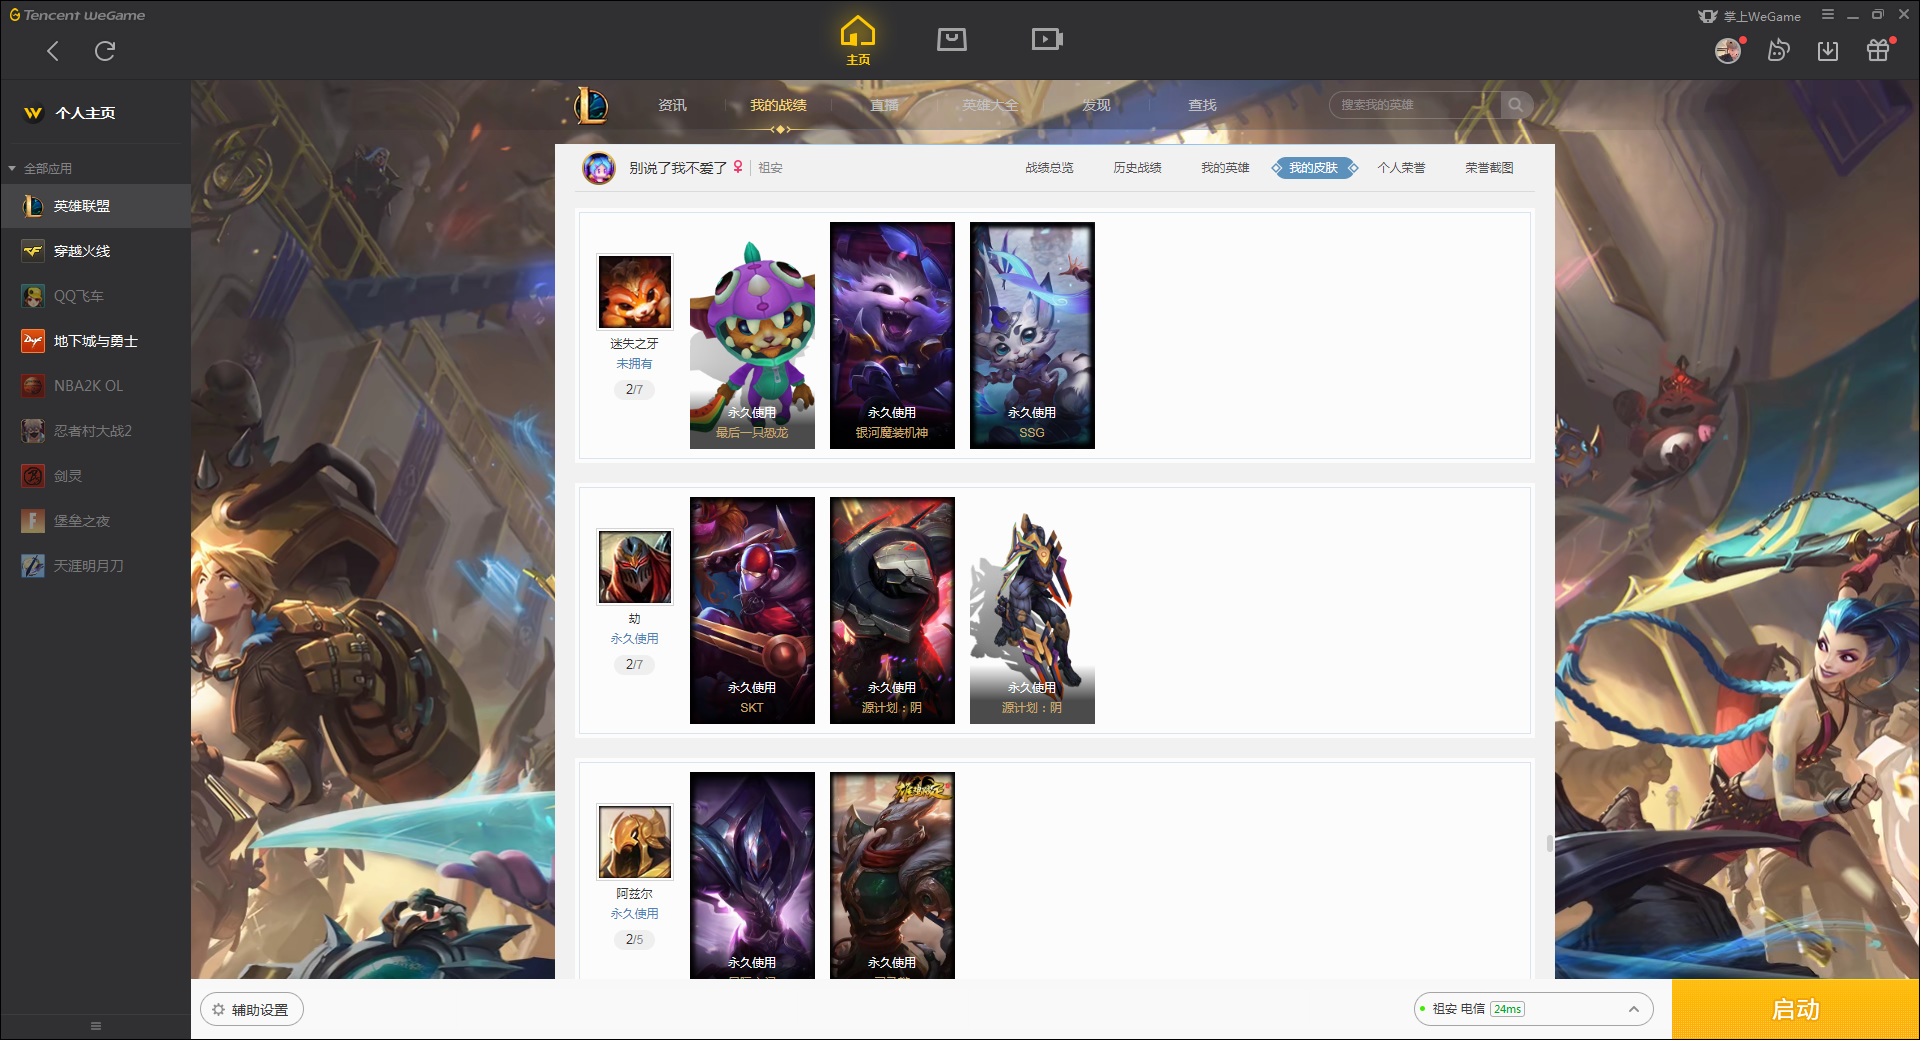Expand the 祖安 电信 server dropdown
The width and height of the screenshot is (1920, 1040).
1533,1009
